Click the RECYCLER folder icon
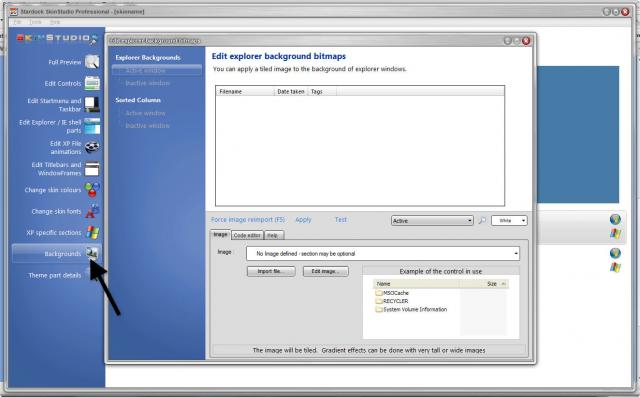640x397 pixels. pos(378,301)
